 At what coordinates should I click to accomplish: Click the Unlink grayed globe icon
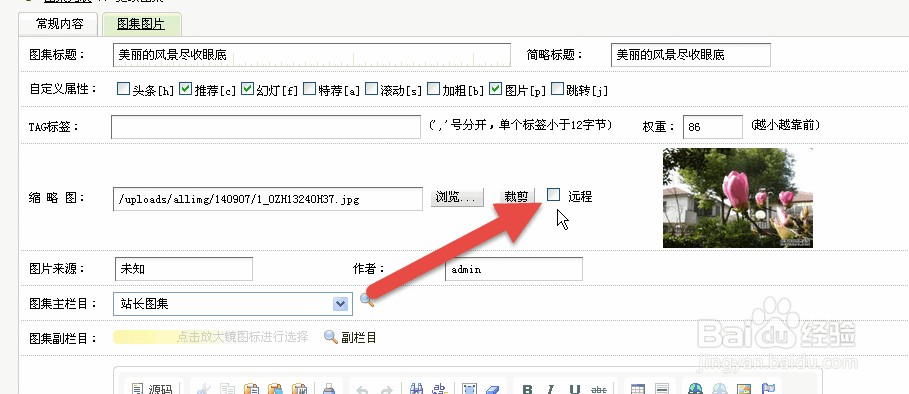tap(719, 389)
